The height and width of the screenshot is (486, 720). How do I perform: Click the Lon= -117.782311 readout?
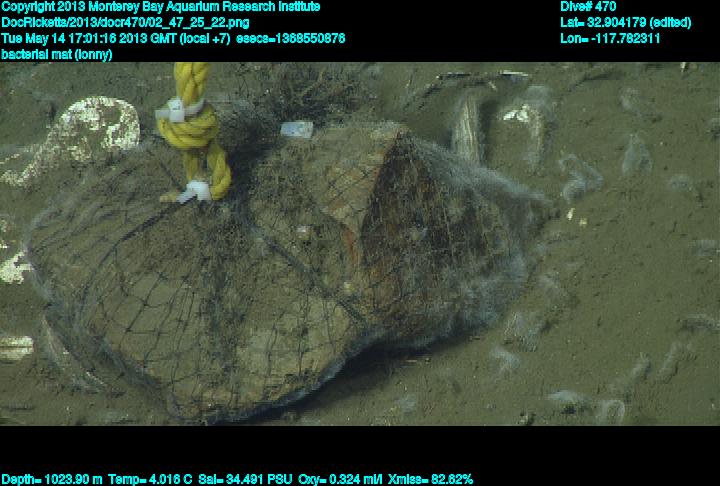click(x=610, y=39)
